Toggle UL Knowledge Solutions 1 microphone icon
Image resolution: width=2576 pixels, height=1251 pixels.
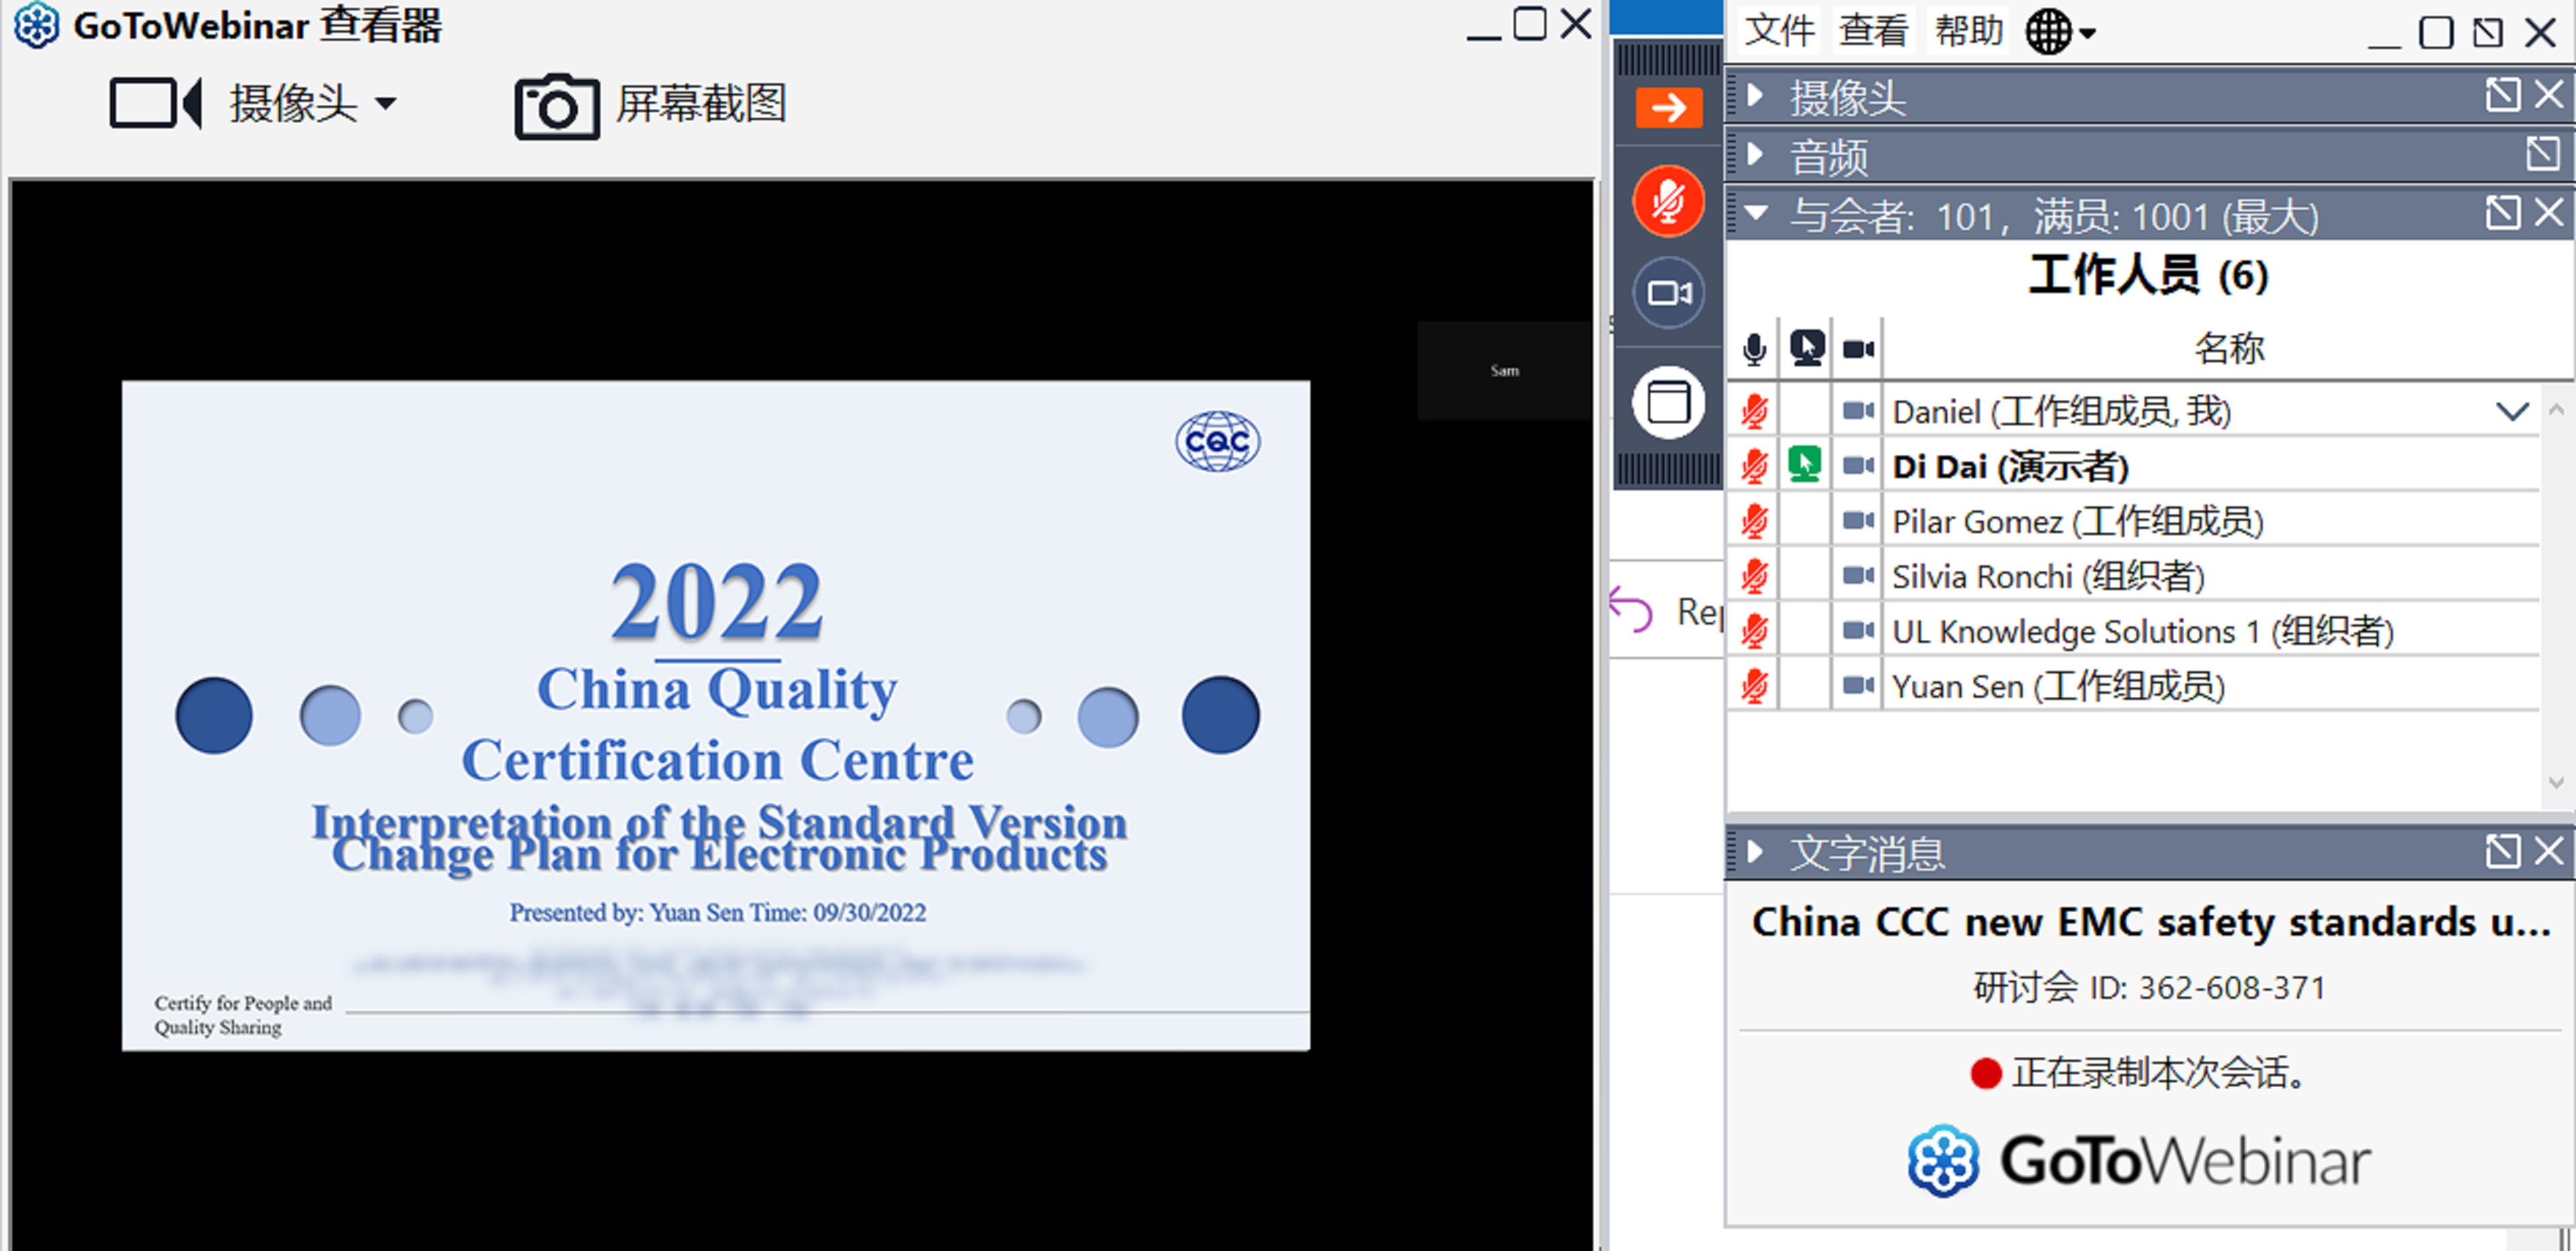tap(1754, 631)
